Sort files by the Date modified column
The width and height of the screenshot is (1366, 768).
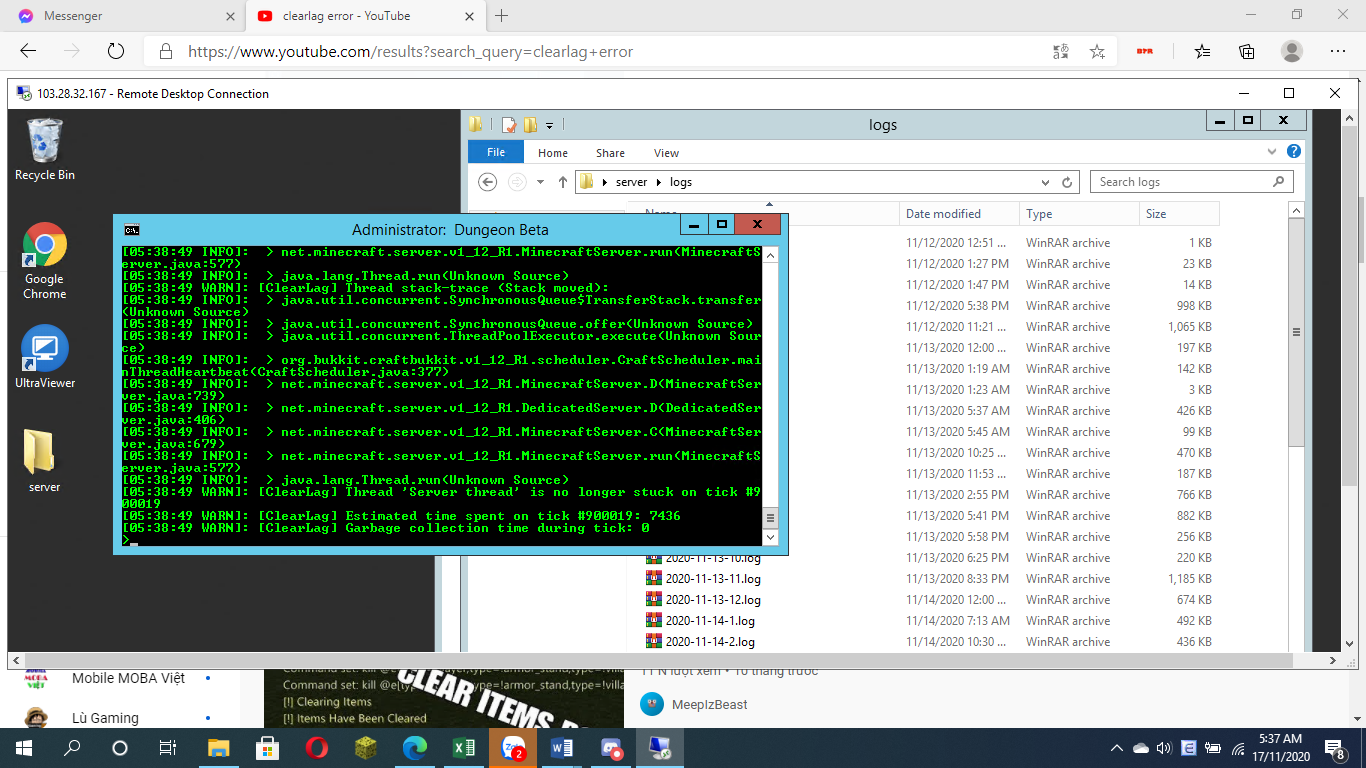(x=960, y=214)
